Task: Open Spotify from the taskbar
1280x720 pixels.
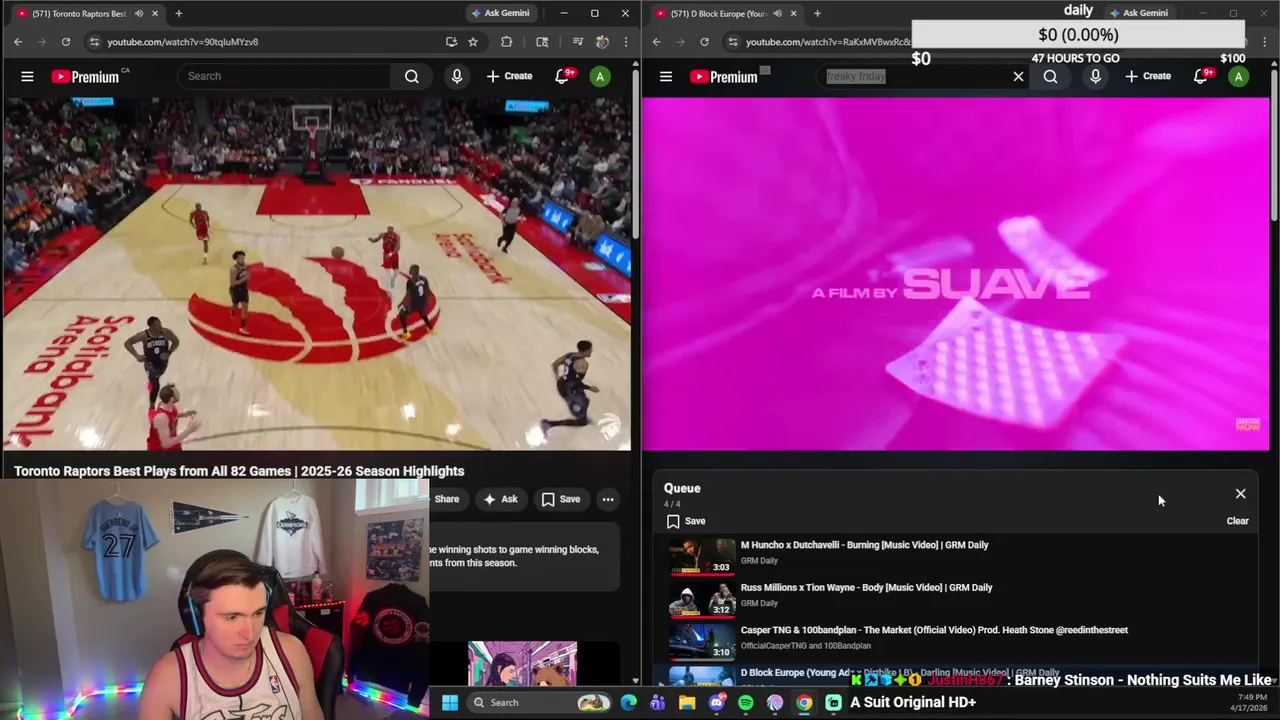Action: coord(746,703)
